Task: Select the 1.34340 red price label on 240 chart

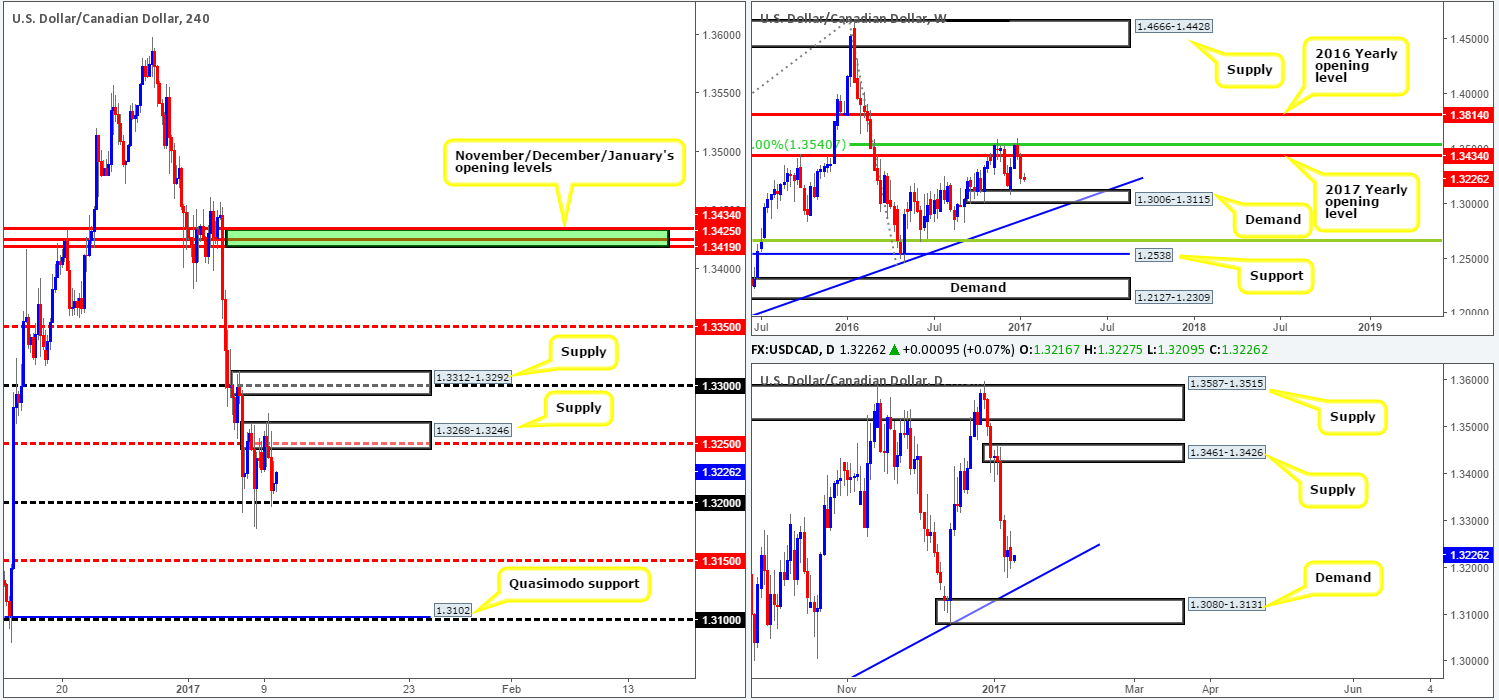Action: pos(719,216)
